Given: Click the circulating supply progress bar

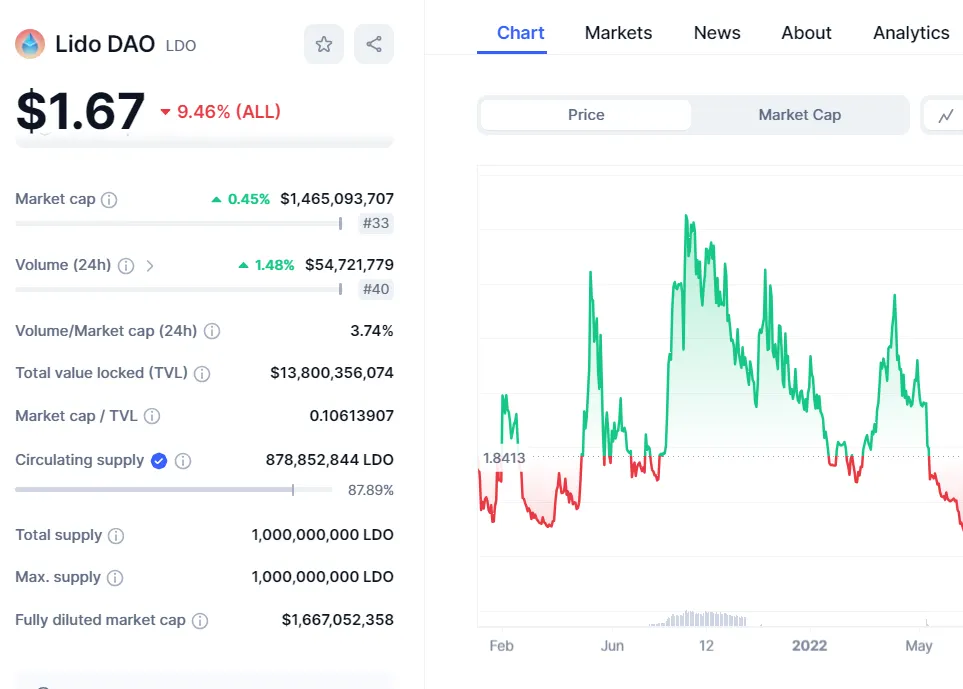Looking at the screenshot, I should (173, 490).
